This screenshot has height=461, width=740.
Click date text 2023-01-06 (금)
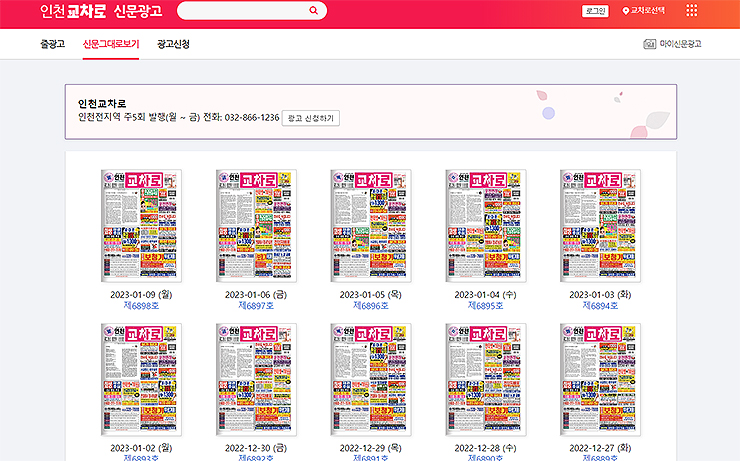[256, 295]
